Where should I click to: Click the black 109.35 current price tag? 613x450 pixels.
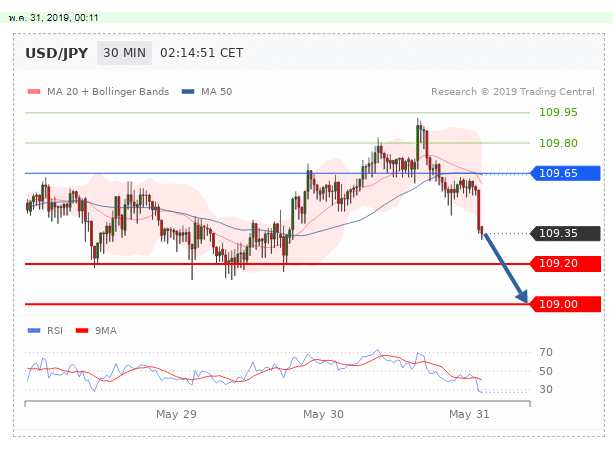pos(565,233)
